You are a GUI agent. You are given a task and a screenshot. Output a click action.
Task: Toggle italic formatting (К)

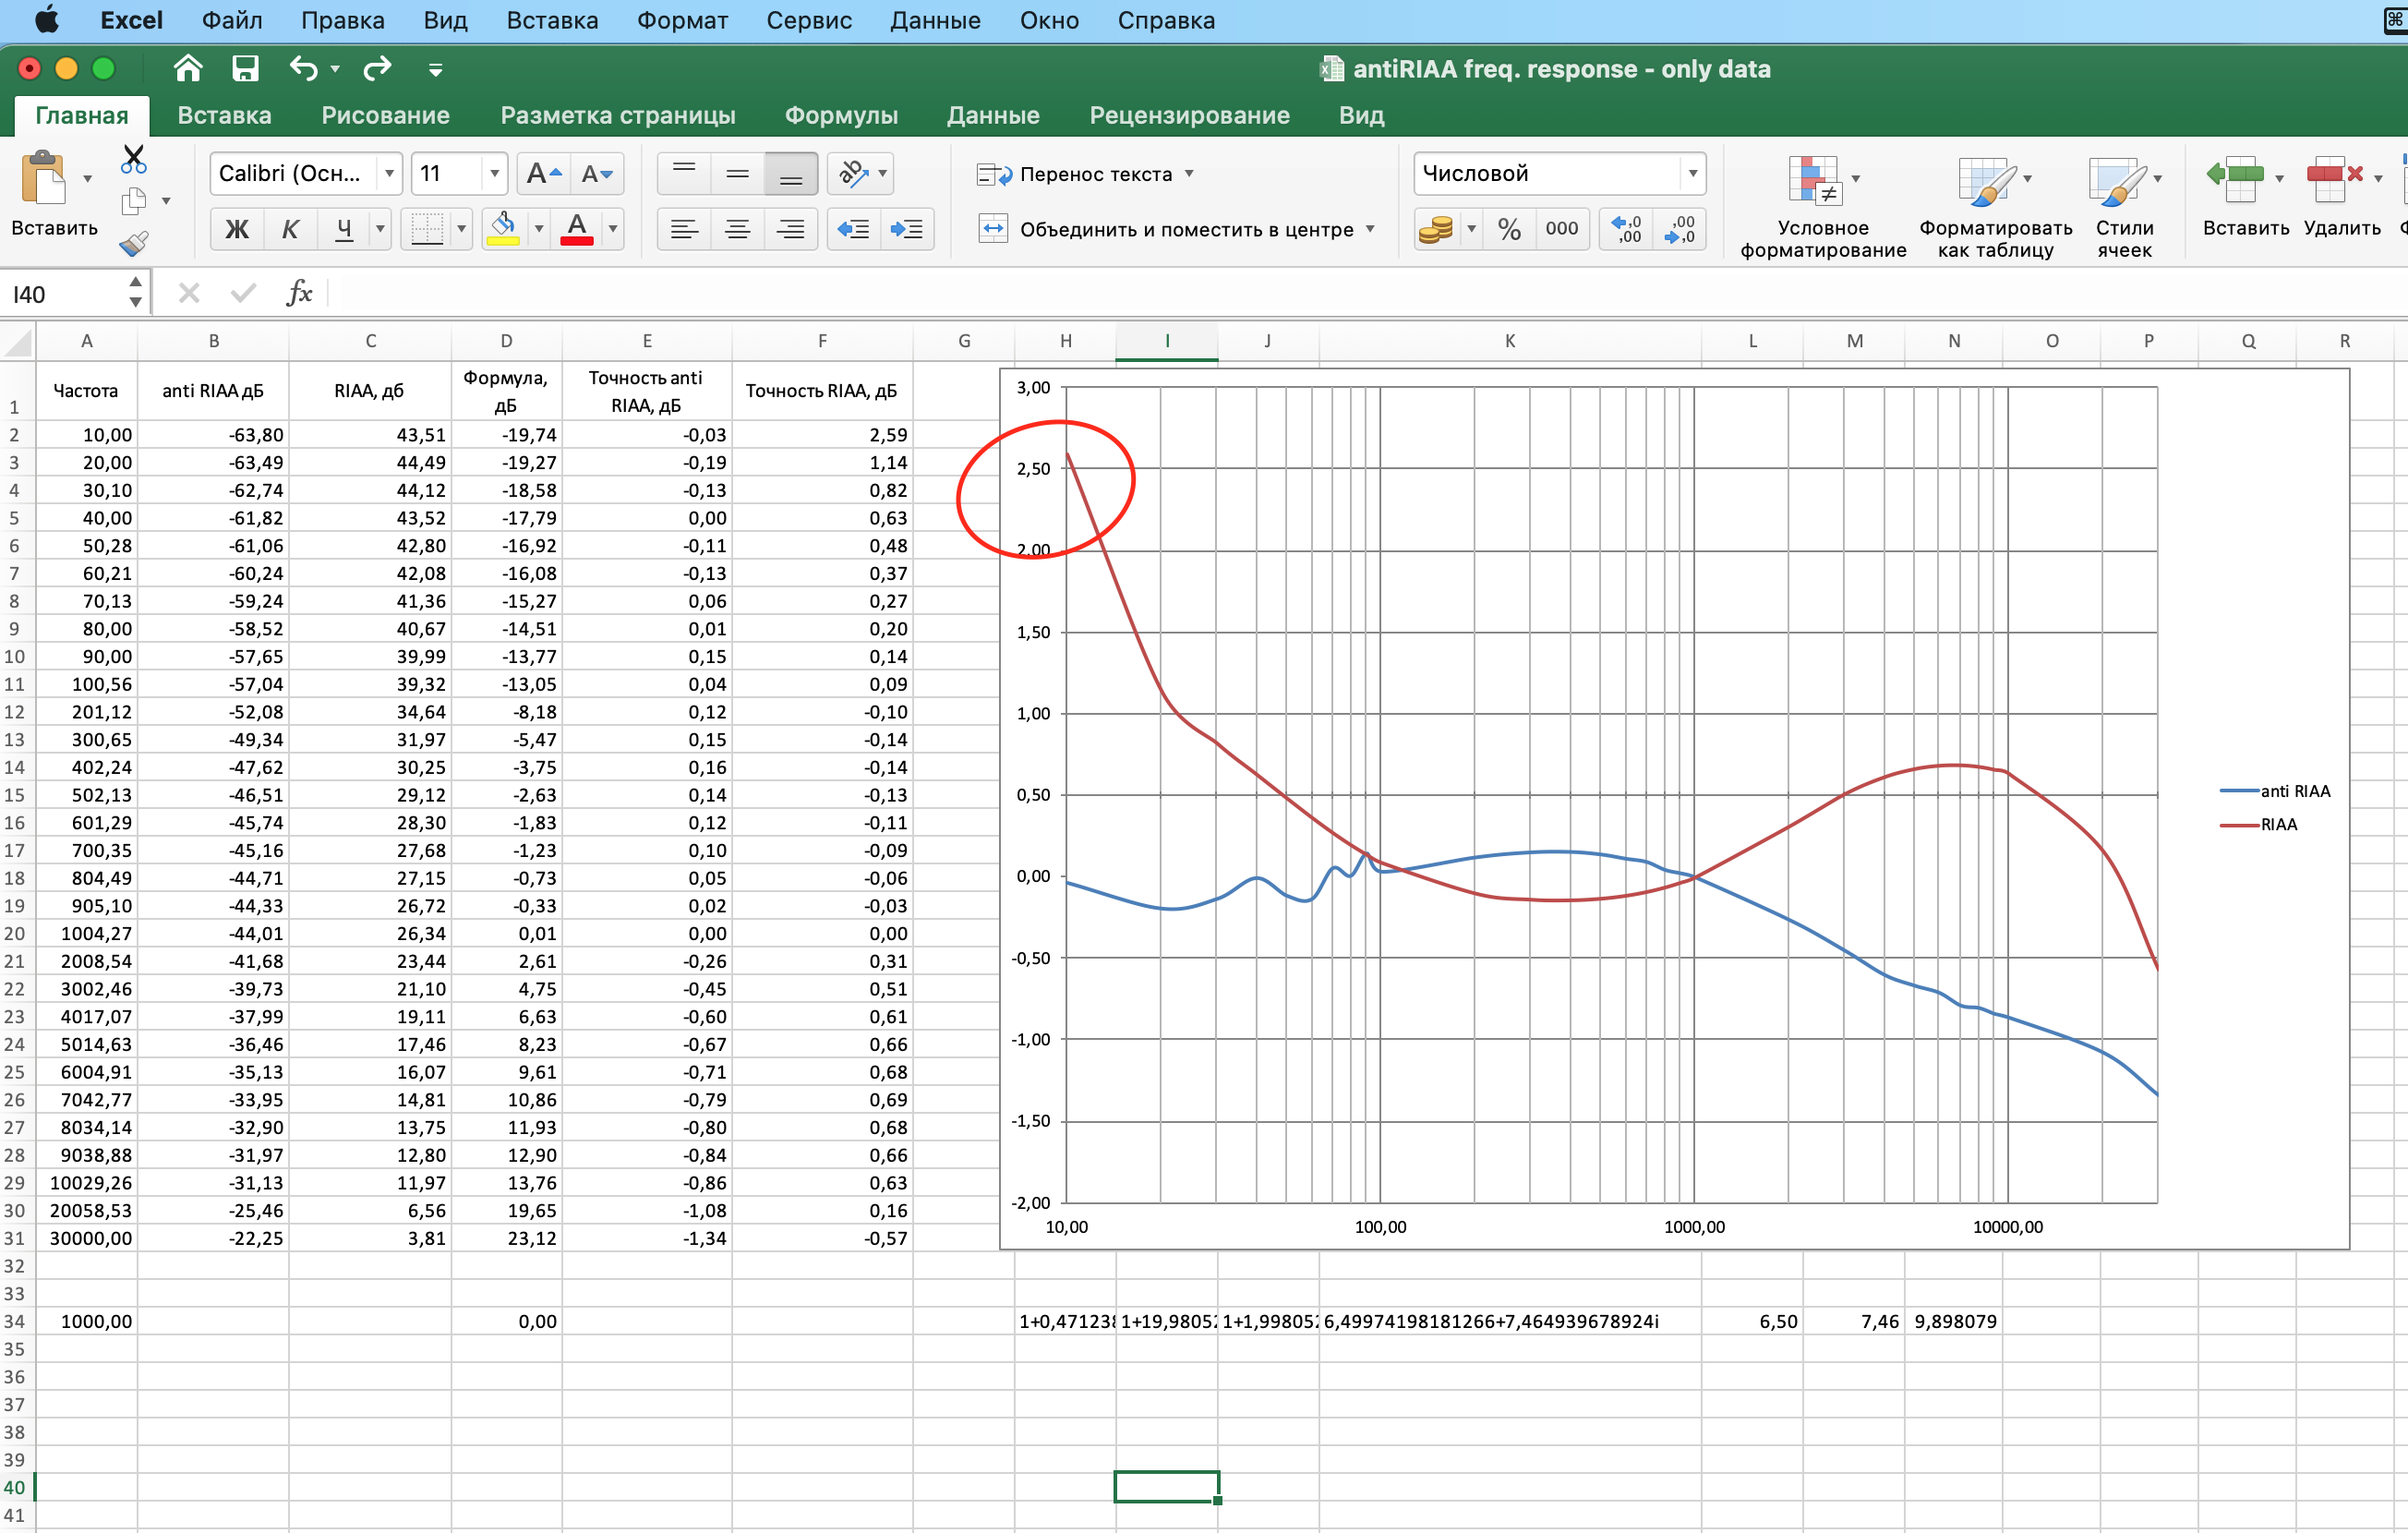[x=290, y=229]
